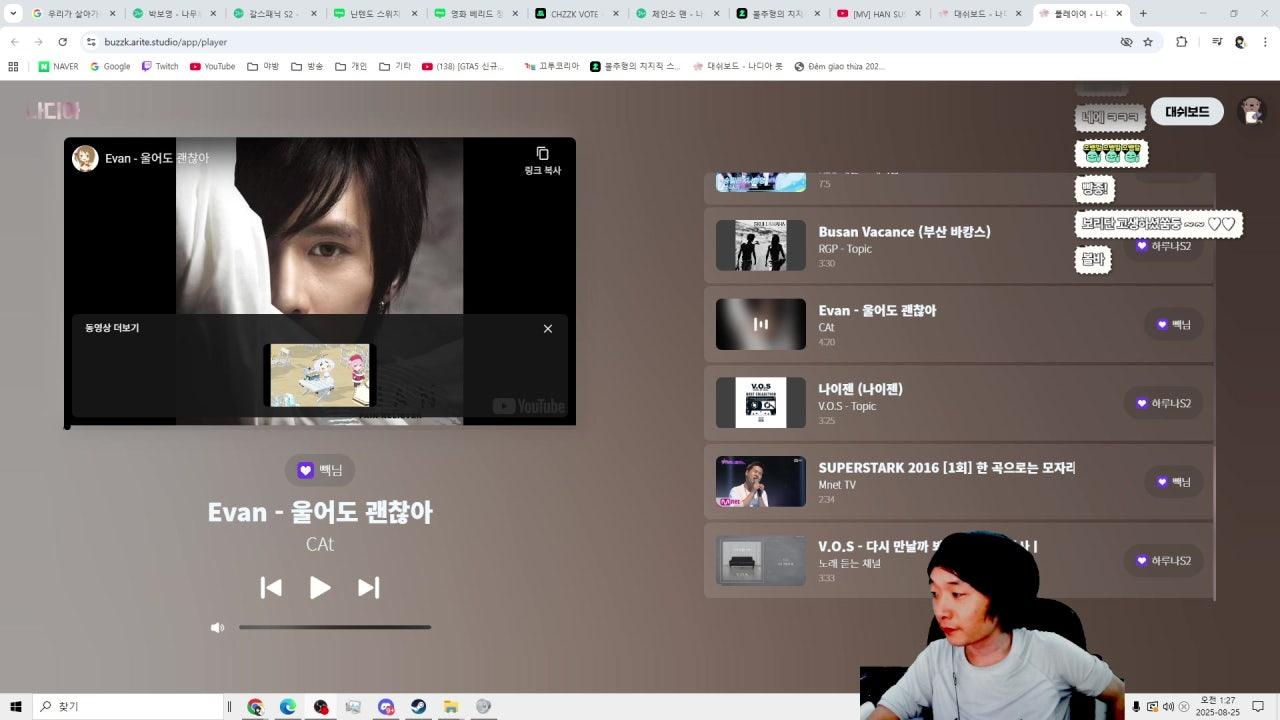Switch to the 영화 베리드 browser tab
Image resolution: width=1280 pixels, height=720 pixels.
coord(476,14)
